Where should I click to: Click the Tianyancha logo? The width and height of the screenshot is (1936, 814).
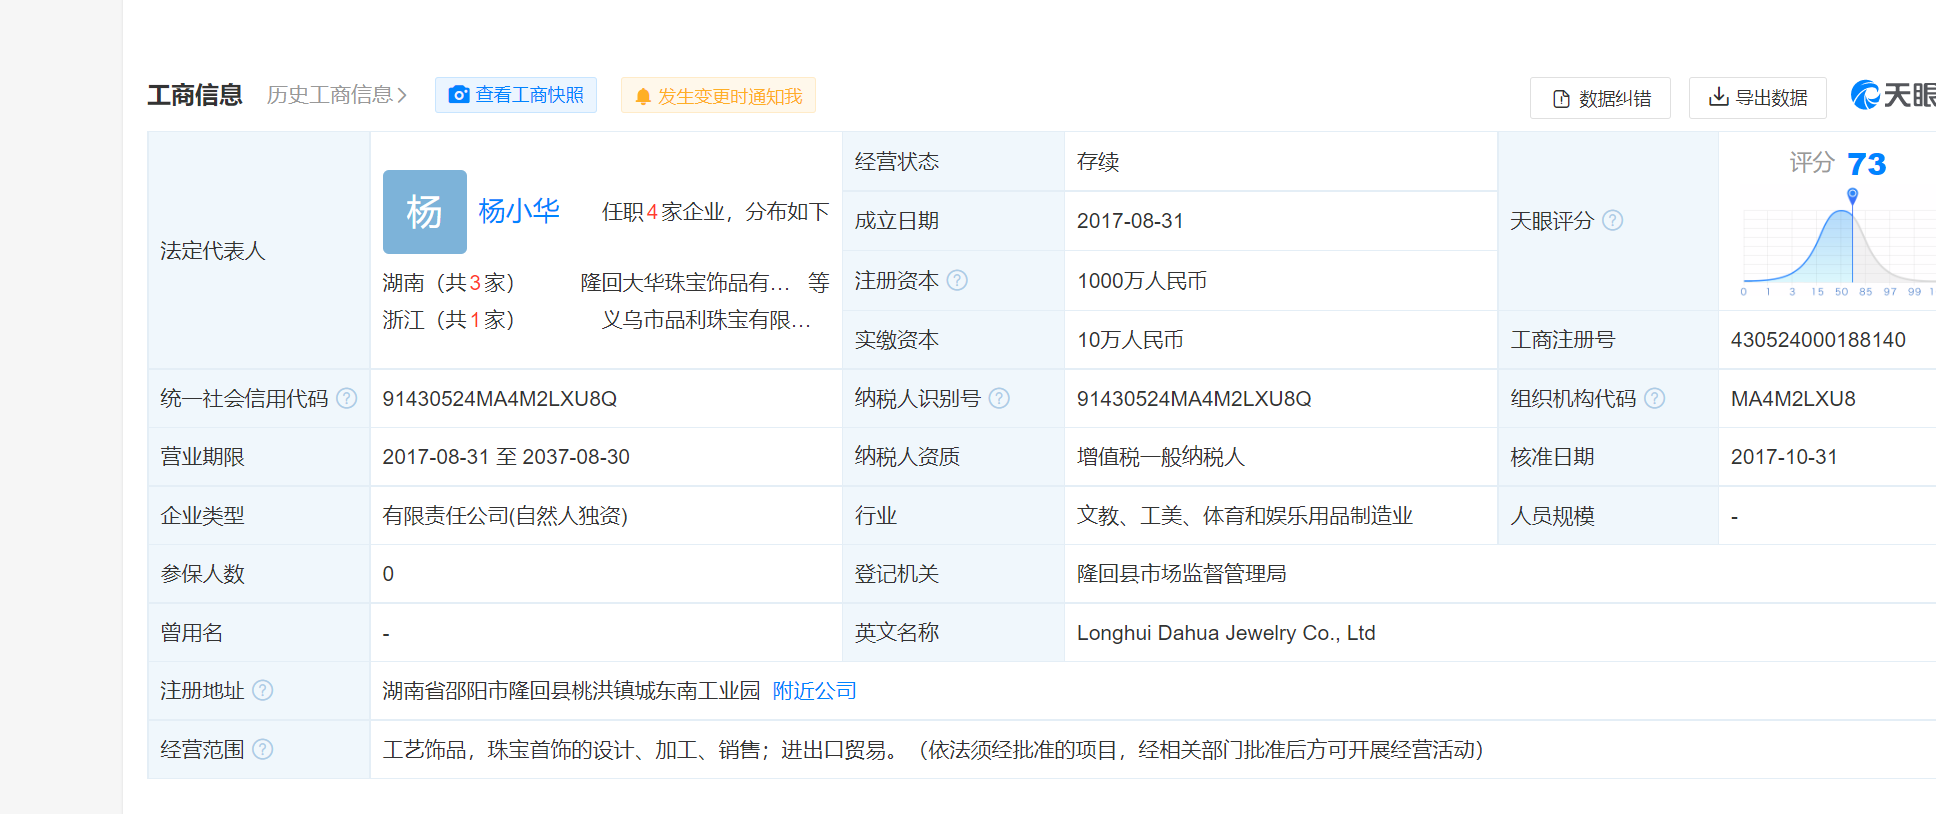pyautogui.click(x=1893, y=95)
